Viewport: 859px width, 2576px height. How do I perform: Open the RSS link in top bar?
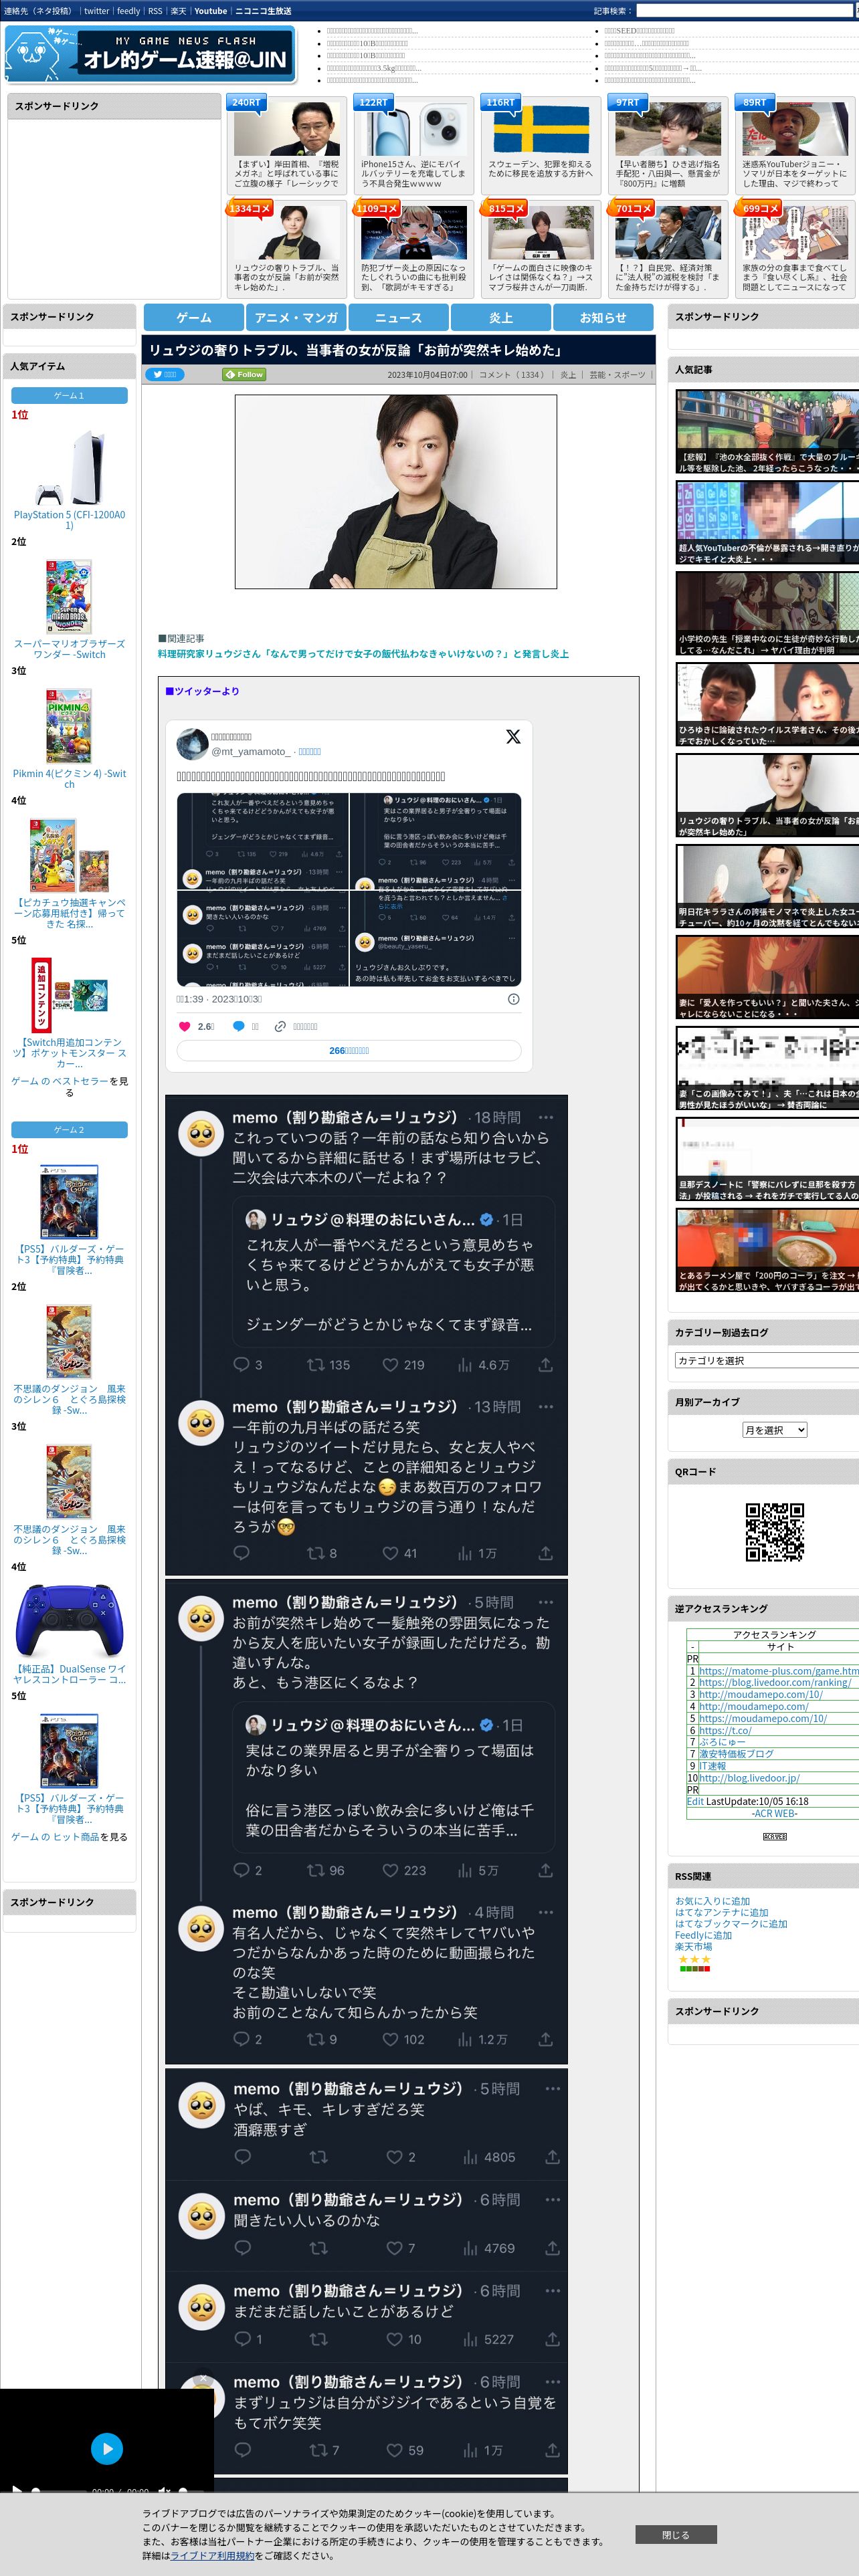[x=155, y=11]
